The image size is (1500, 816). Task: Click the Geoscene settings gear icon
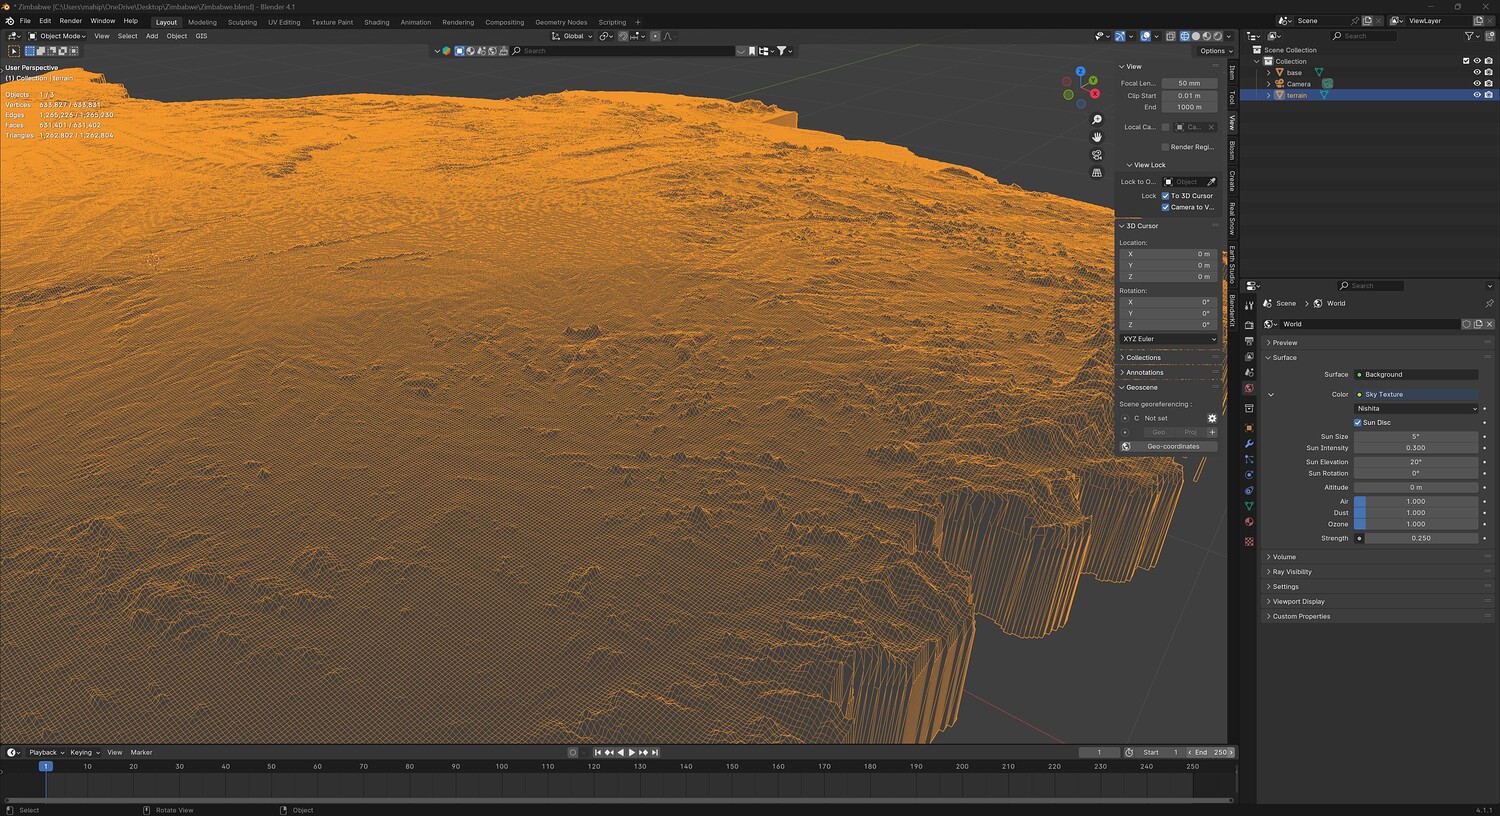pyautogui.click(x=1212, y=419)
